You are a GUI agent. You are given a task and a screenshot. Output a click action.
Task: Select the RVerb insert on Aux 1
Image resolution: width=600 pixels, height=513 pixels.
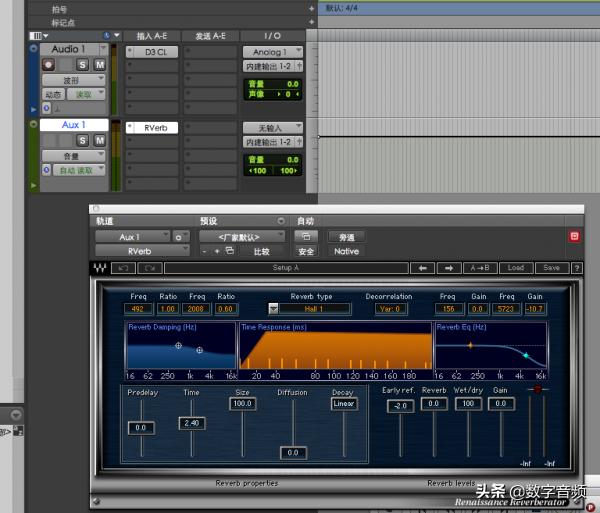pos(155,127)
